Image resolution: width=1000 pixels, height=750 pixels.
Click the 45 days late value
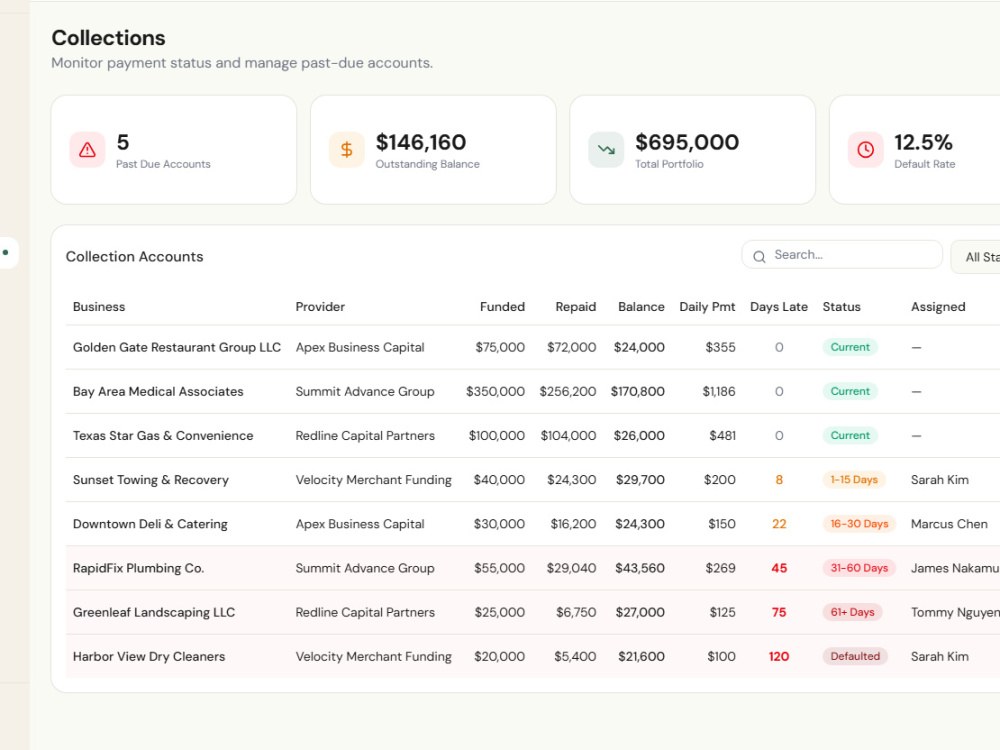click(779, 568)
